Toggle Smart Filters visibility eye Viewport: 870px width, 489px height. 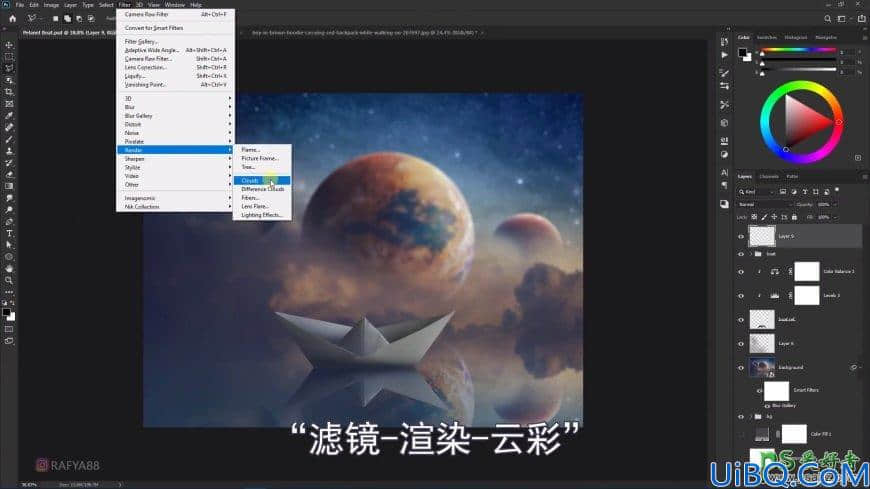[758, 391]
